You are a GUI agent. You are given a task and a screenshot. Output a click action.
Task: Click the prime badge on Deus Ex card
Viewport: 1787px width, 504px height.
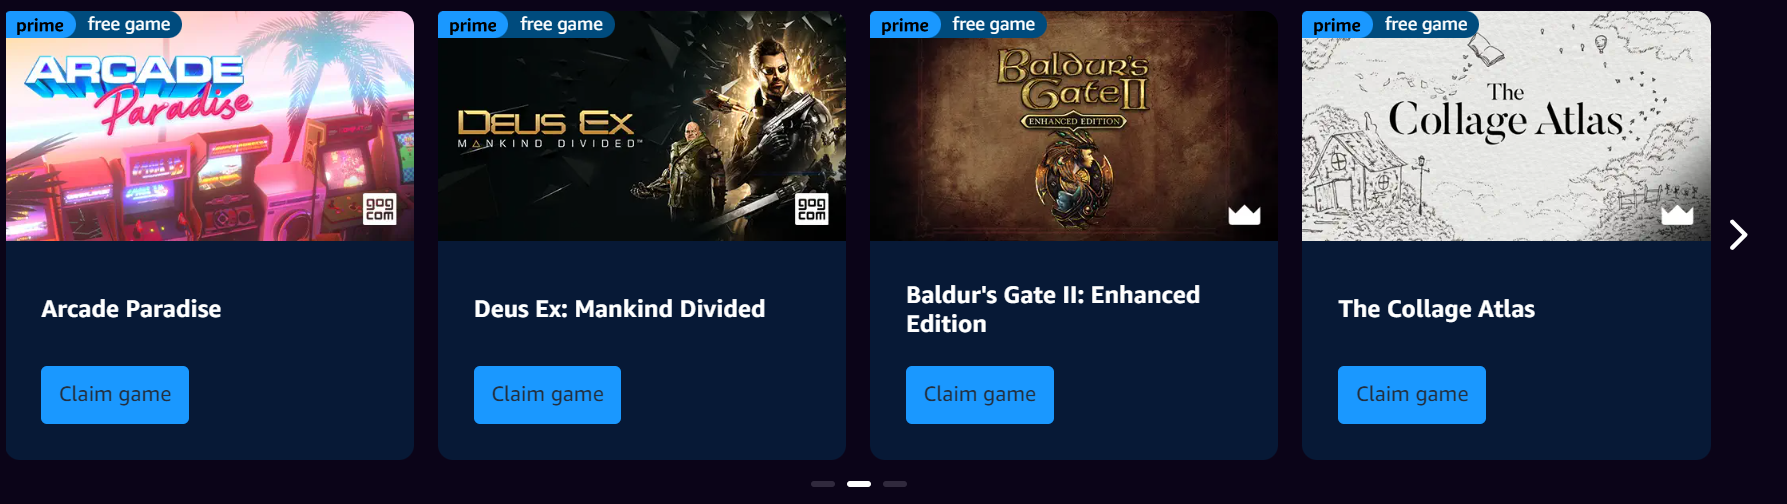[472, 24]
